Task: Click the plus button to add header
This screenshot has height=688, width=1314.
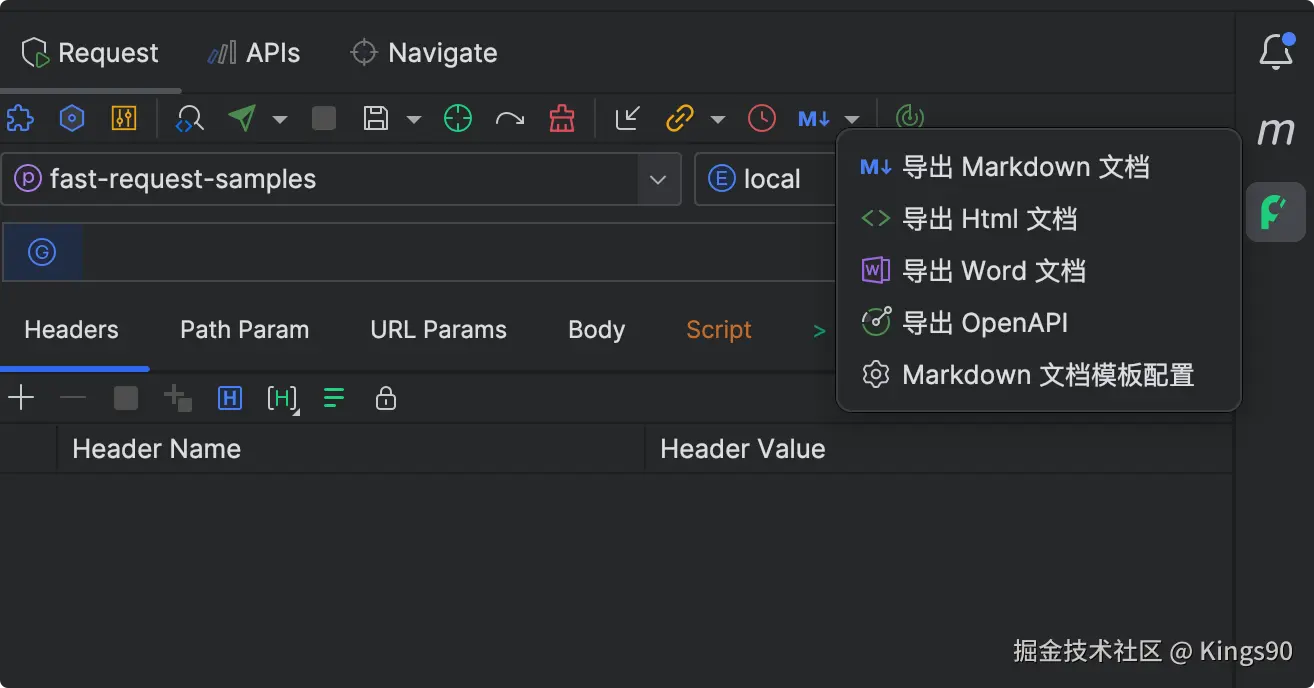Action: (21, 399)
